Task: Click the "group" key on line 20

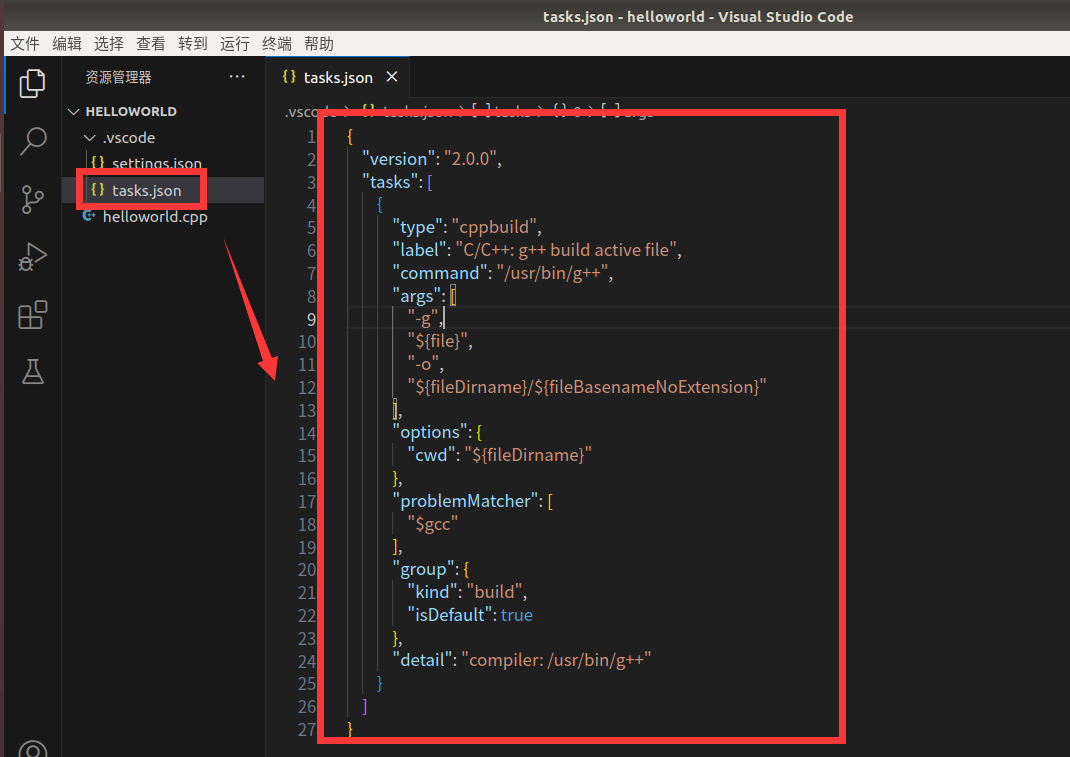Action: coord(423,569)
